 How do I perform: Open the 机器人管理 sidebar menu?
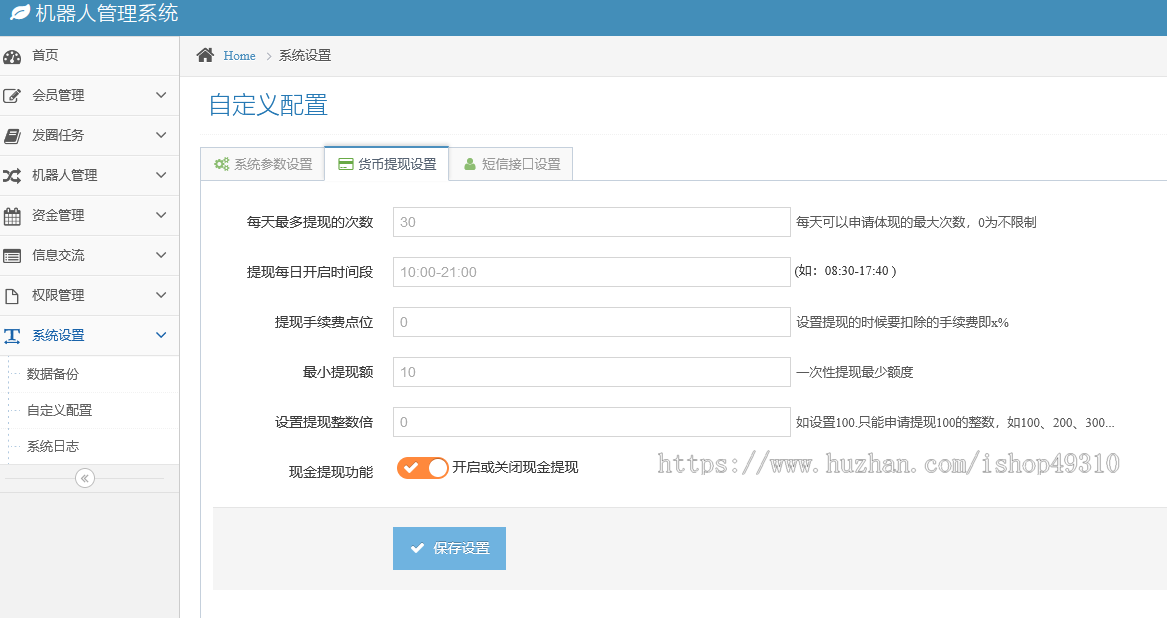(89, 176)
